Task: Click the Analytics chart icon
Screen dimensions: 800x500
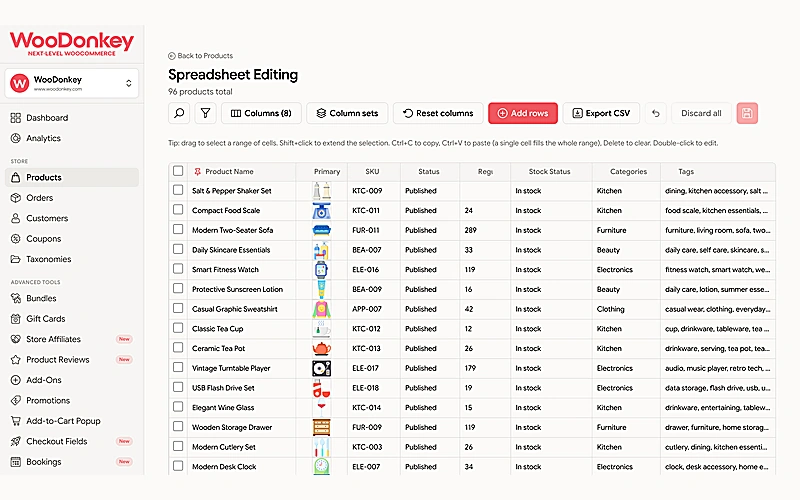Action: (16, 138)
